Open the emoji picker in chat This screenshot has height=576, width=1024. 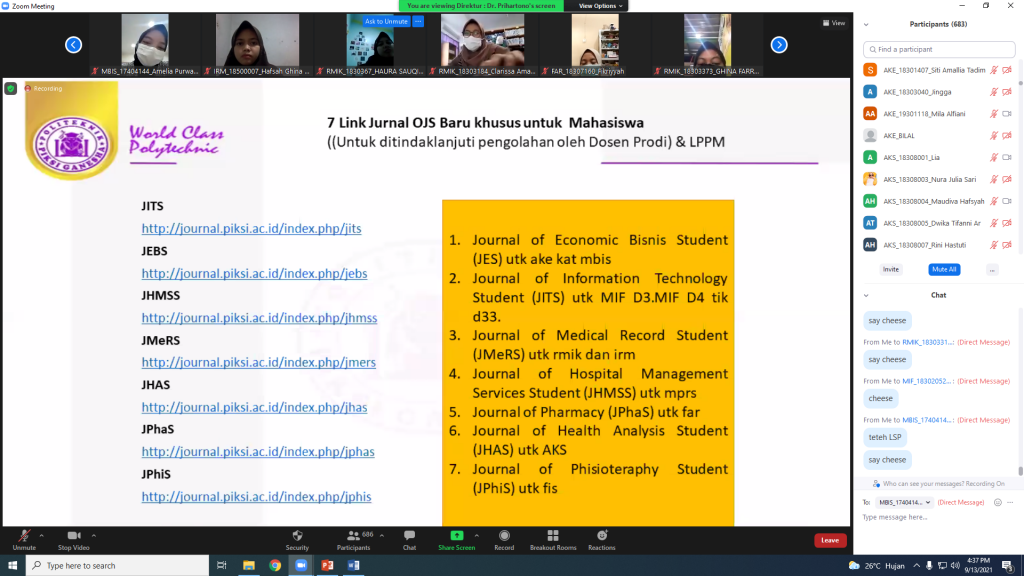998,502
